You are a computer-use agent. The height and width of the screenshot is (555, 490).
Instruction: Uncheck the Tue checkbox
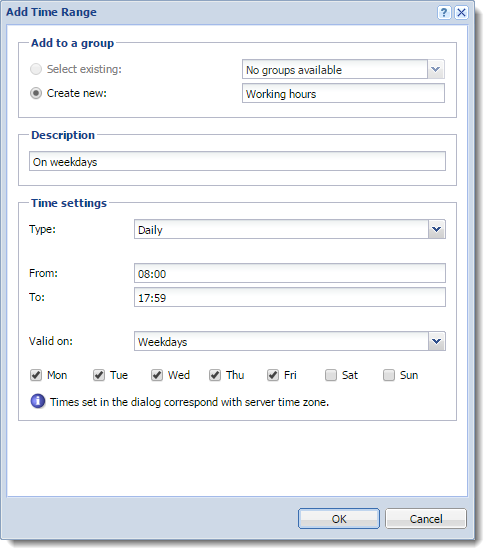[99, 375]
